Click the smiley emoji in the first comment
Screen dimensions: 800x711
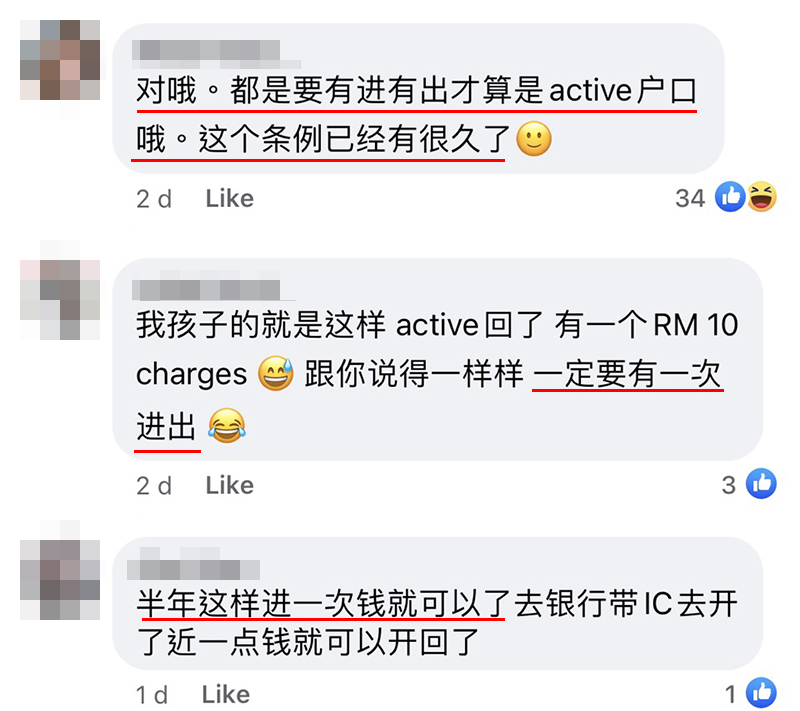534,139
